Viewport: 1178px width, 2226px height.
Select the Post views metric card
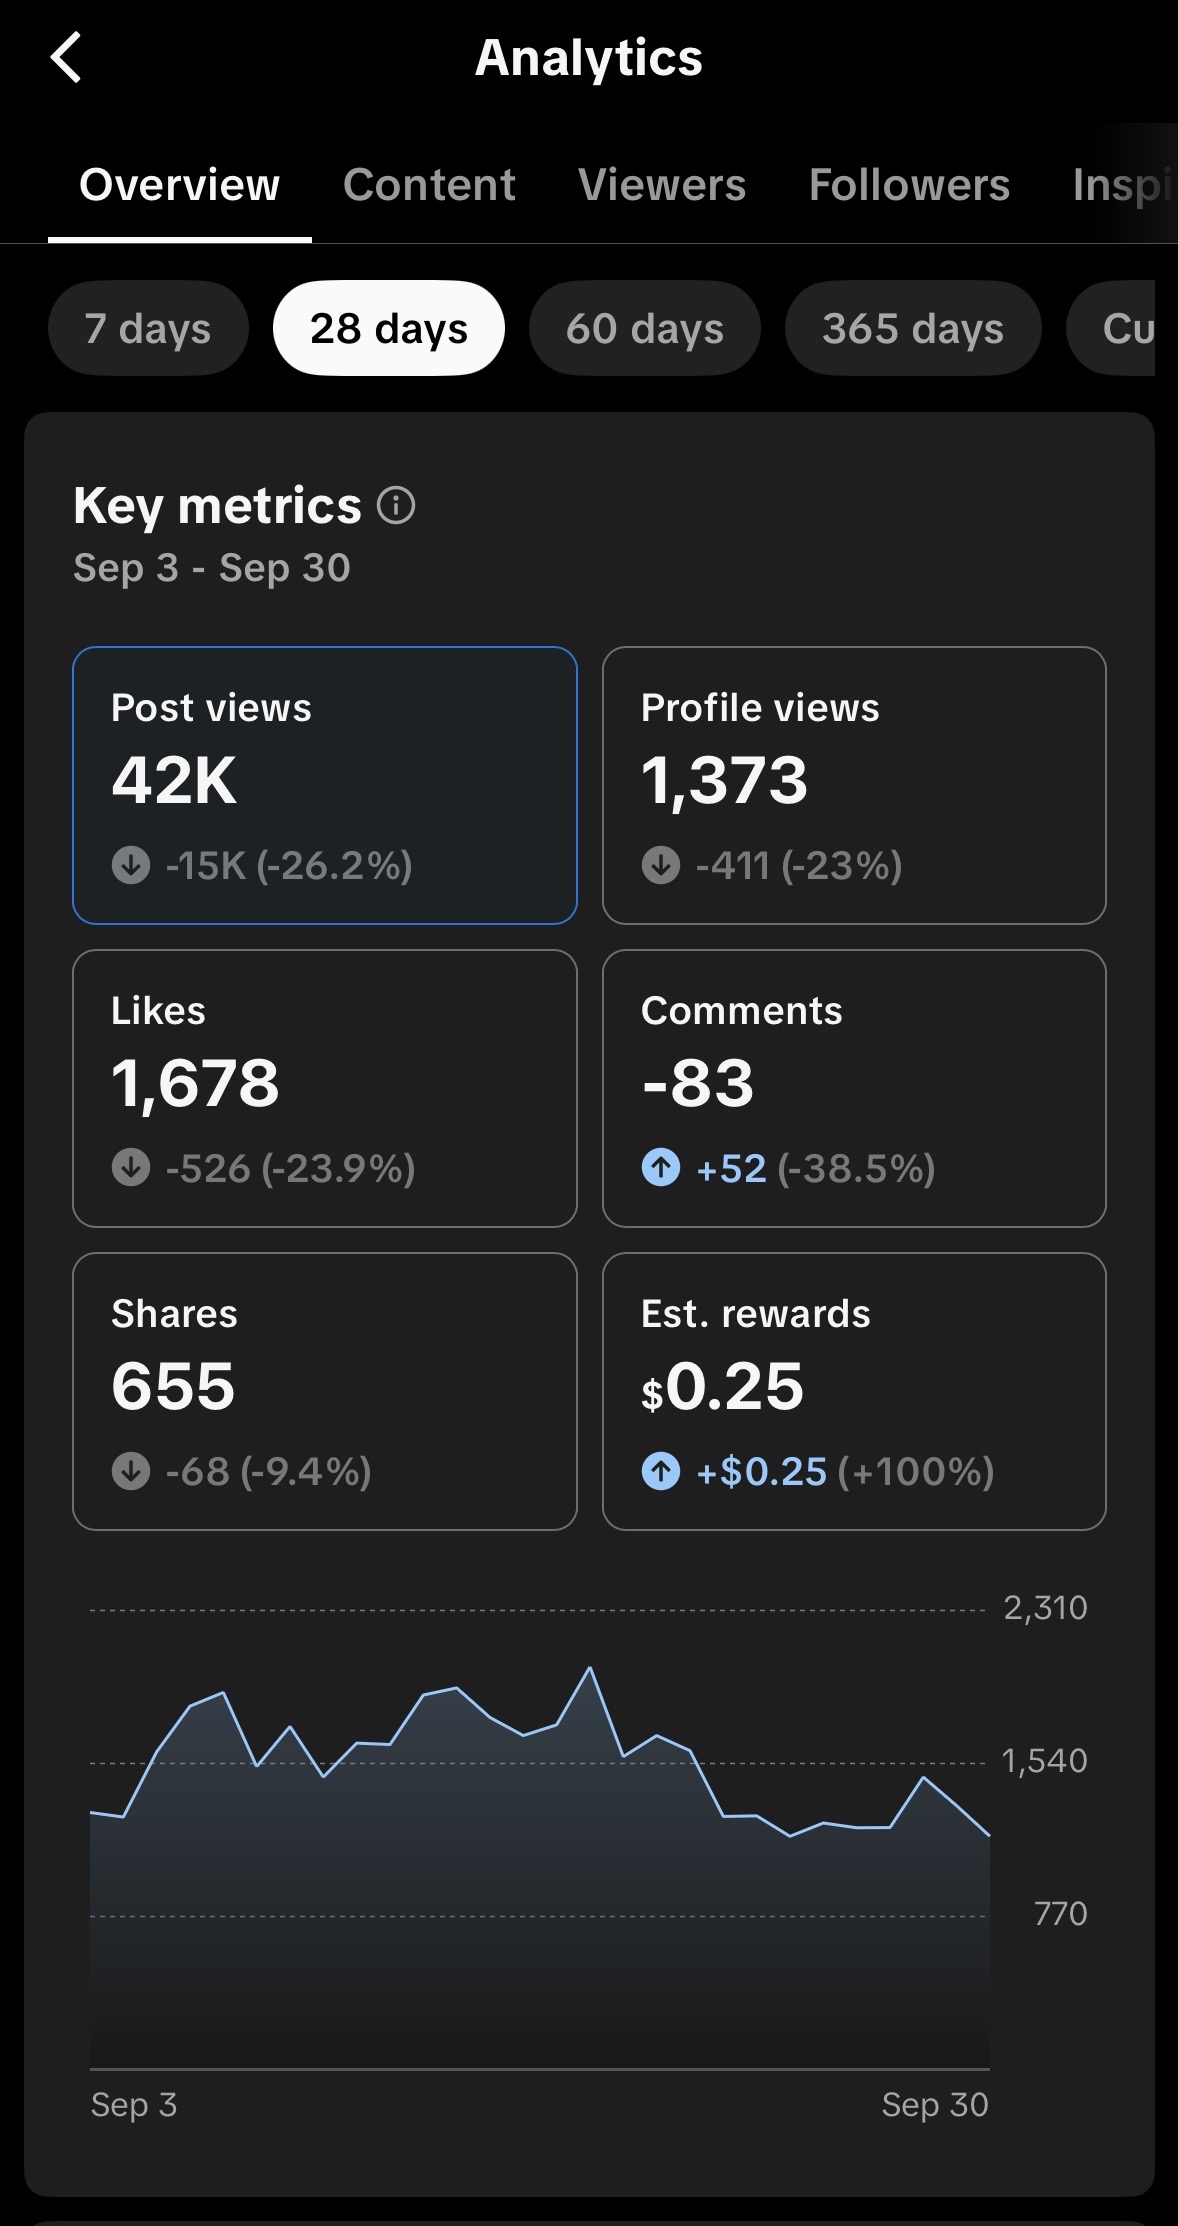325,785
